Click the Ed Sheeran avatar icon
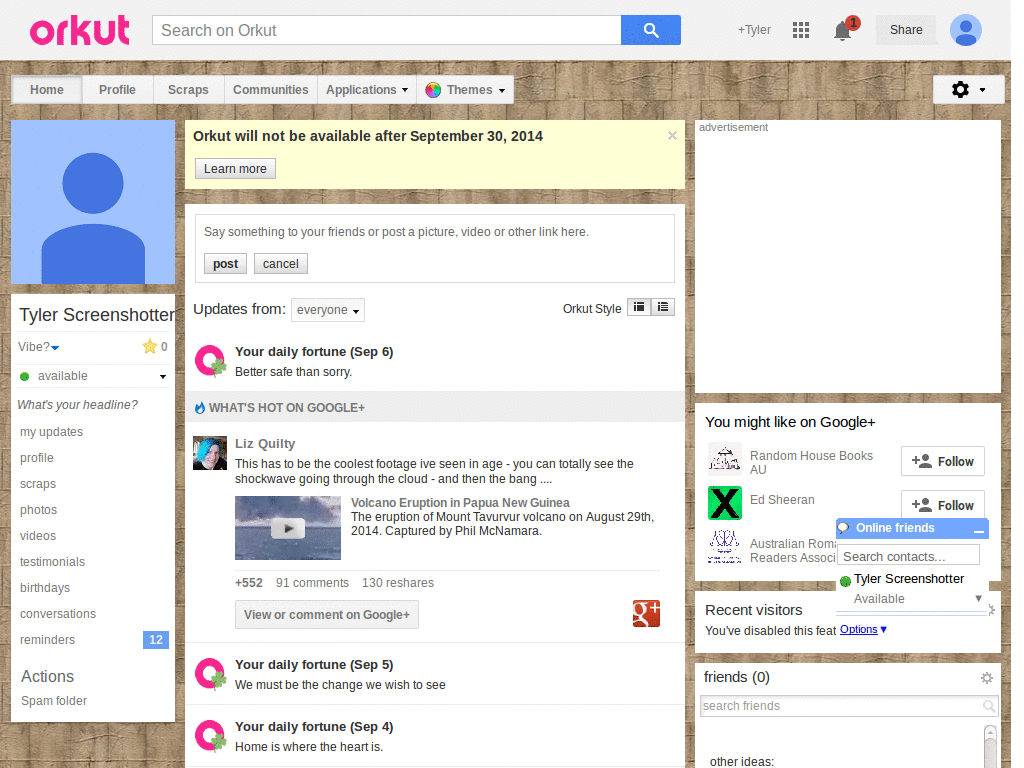The height and width of the screenshot is (768, 1024). point(725,503)
